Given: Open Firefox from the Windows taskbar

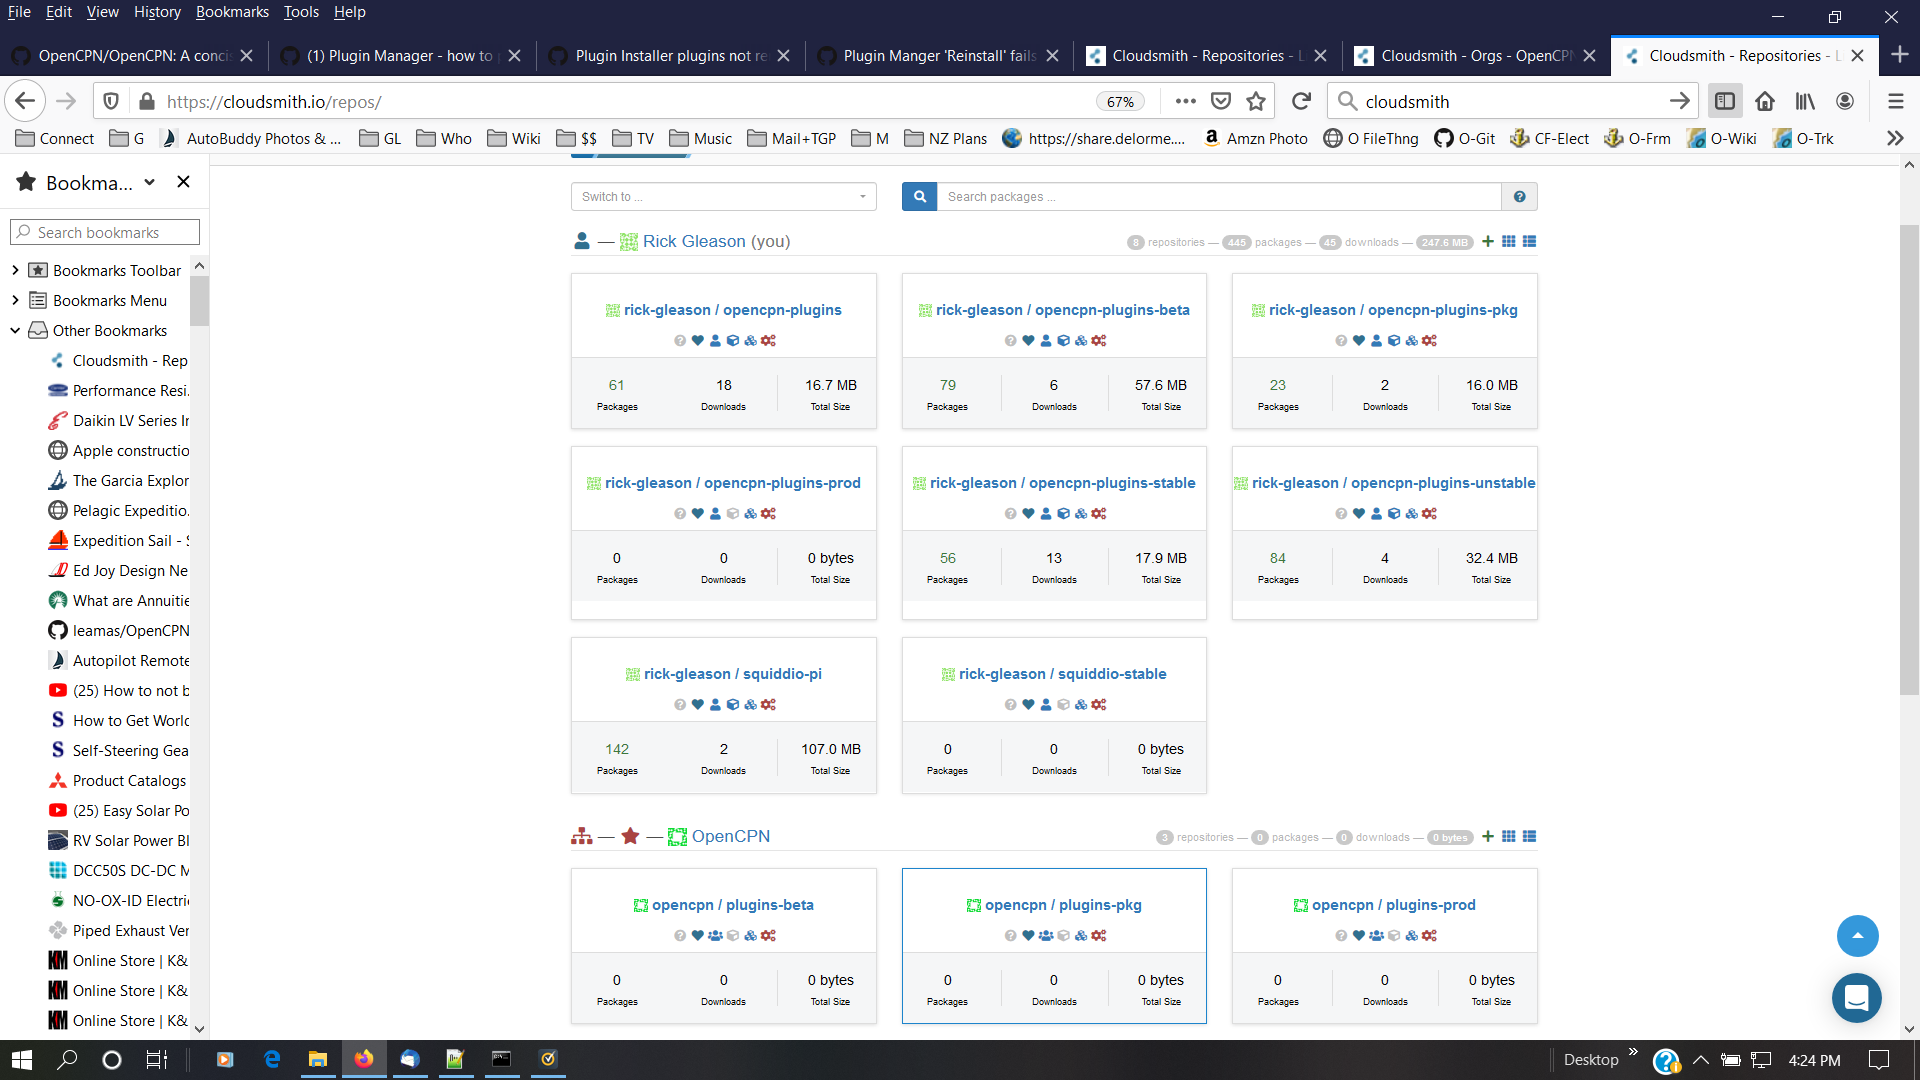Looking at the screenshot, I should pyautogui.click(x=363, y=1060).
